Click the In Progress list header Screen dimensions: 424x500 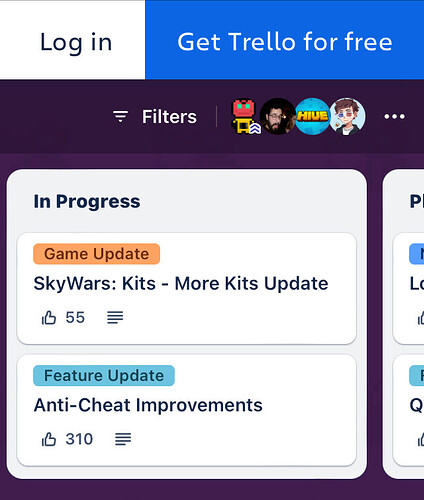pyautogui.click(x=87, y=201)
